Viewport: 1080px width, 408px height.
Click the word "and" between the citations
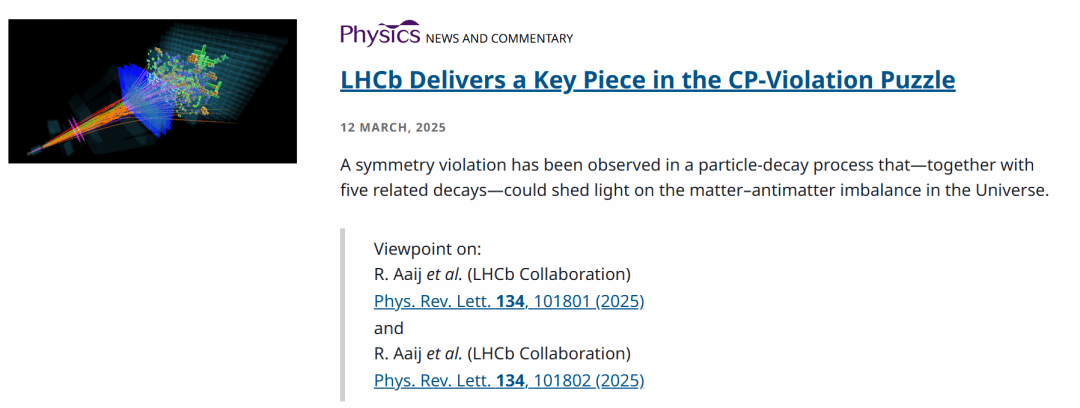tap(388, 328)
